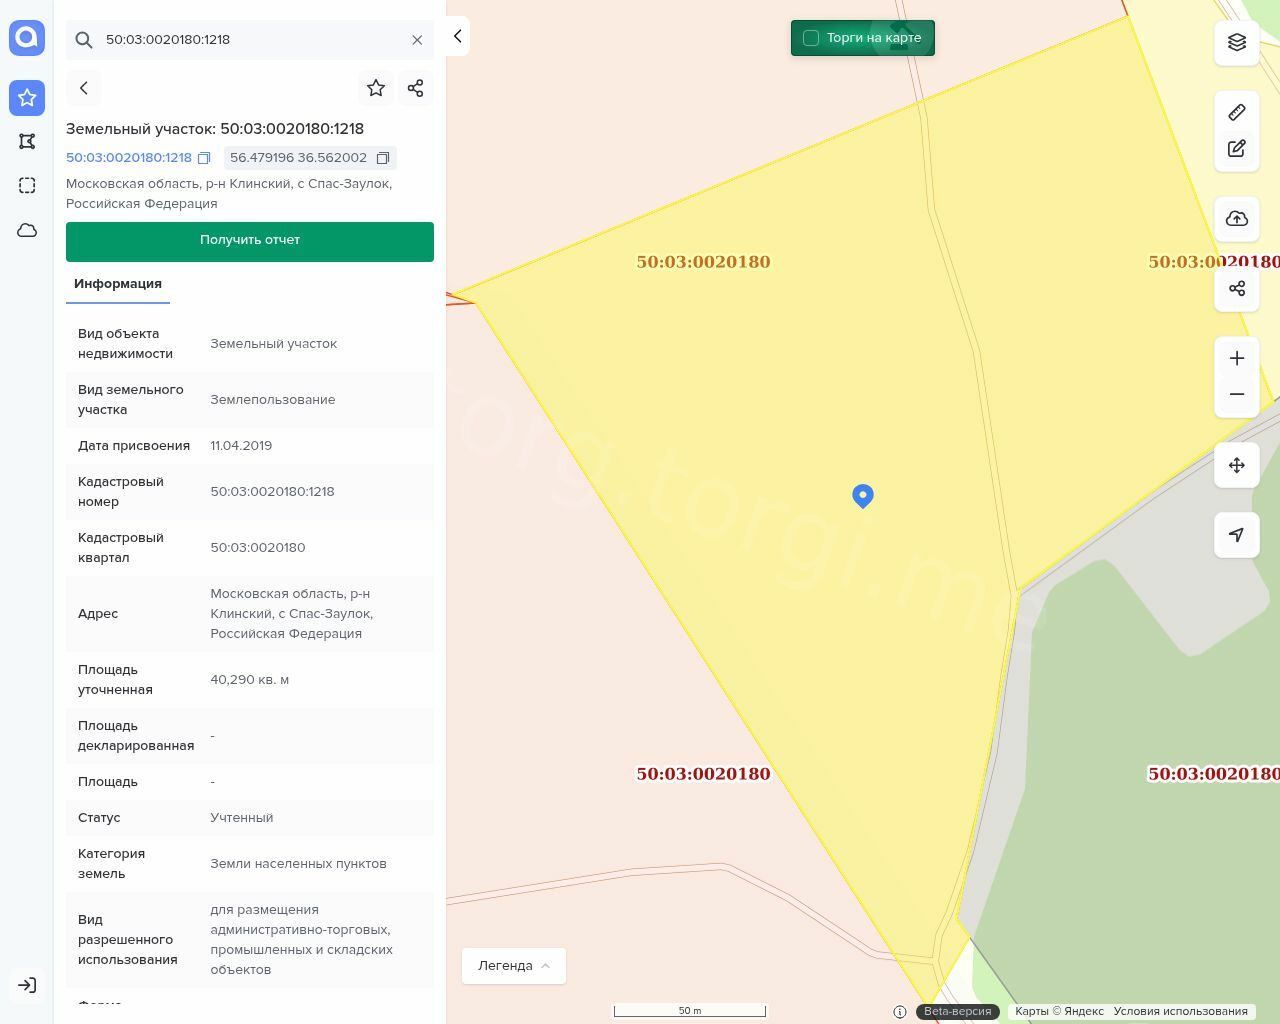The width and height of the screenshot is (1280, 1024).
Task: Click the cloud upload icon
Action: tap(1237, 219)
